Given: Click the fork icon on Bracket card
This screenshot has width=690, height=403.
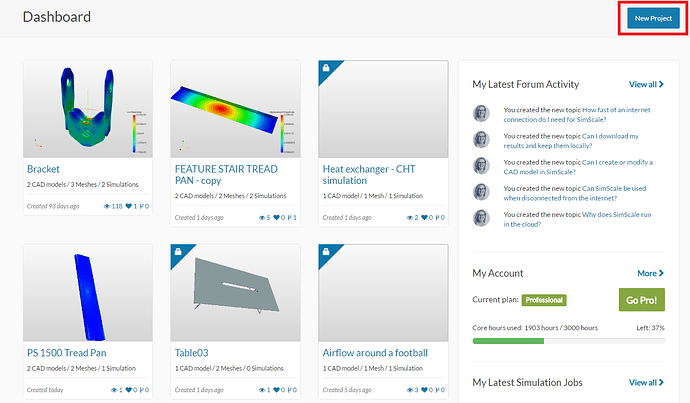Looking at the screenshot, I should (x=142, y=206).
